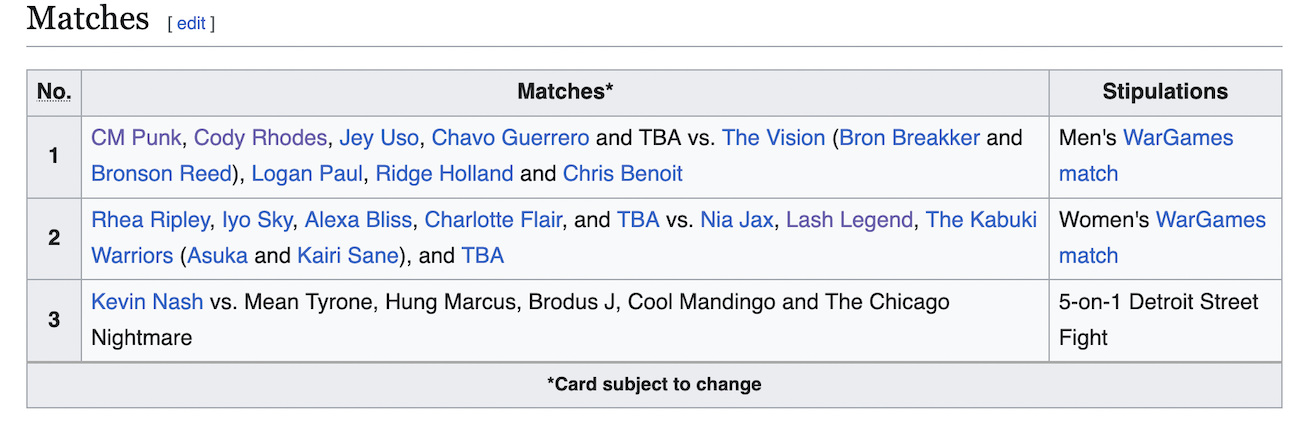The image size is (1306, 433).
Task: Visit The Vision stable link
Action: coord(773,138)
